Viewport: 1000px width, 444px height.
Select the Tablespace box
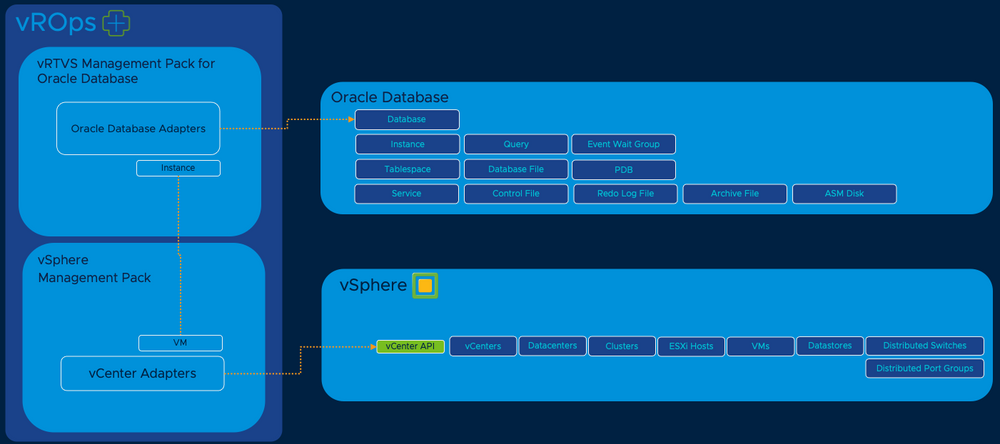coord(407,169)
